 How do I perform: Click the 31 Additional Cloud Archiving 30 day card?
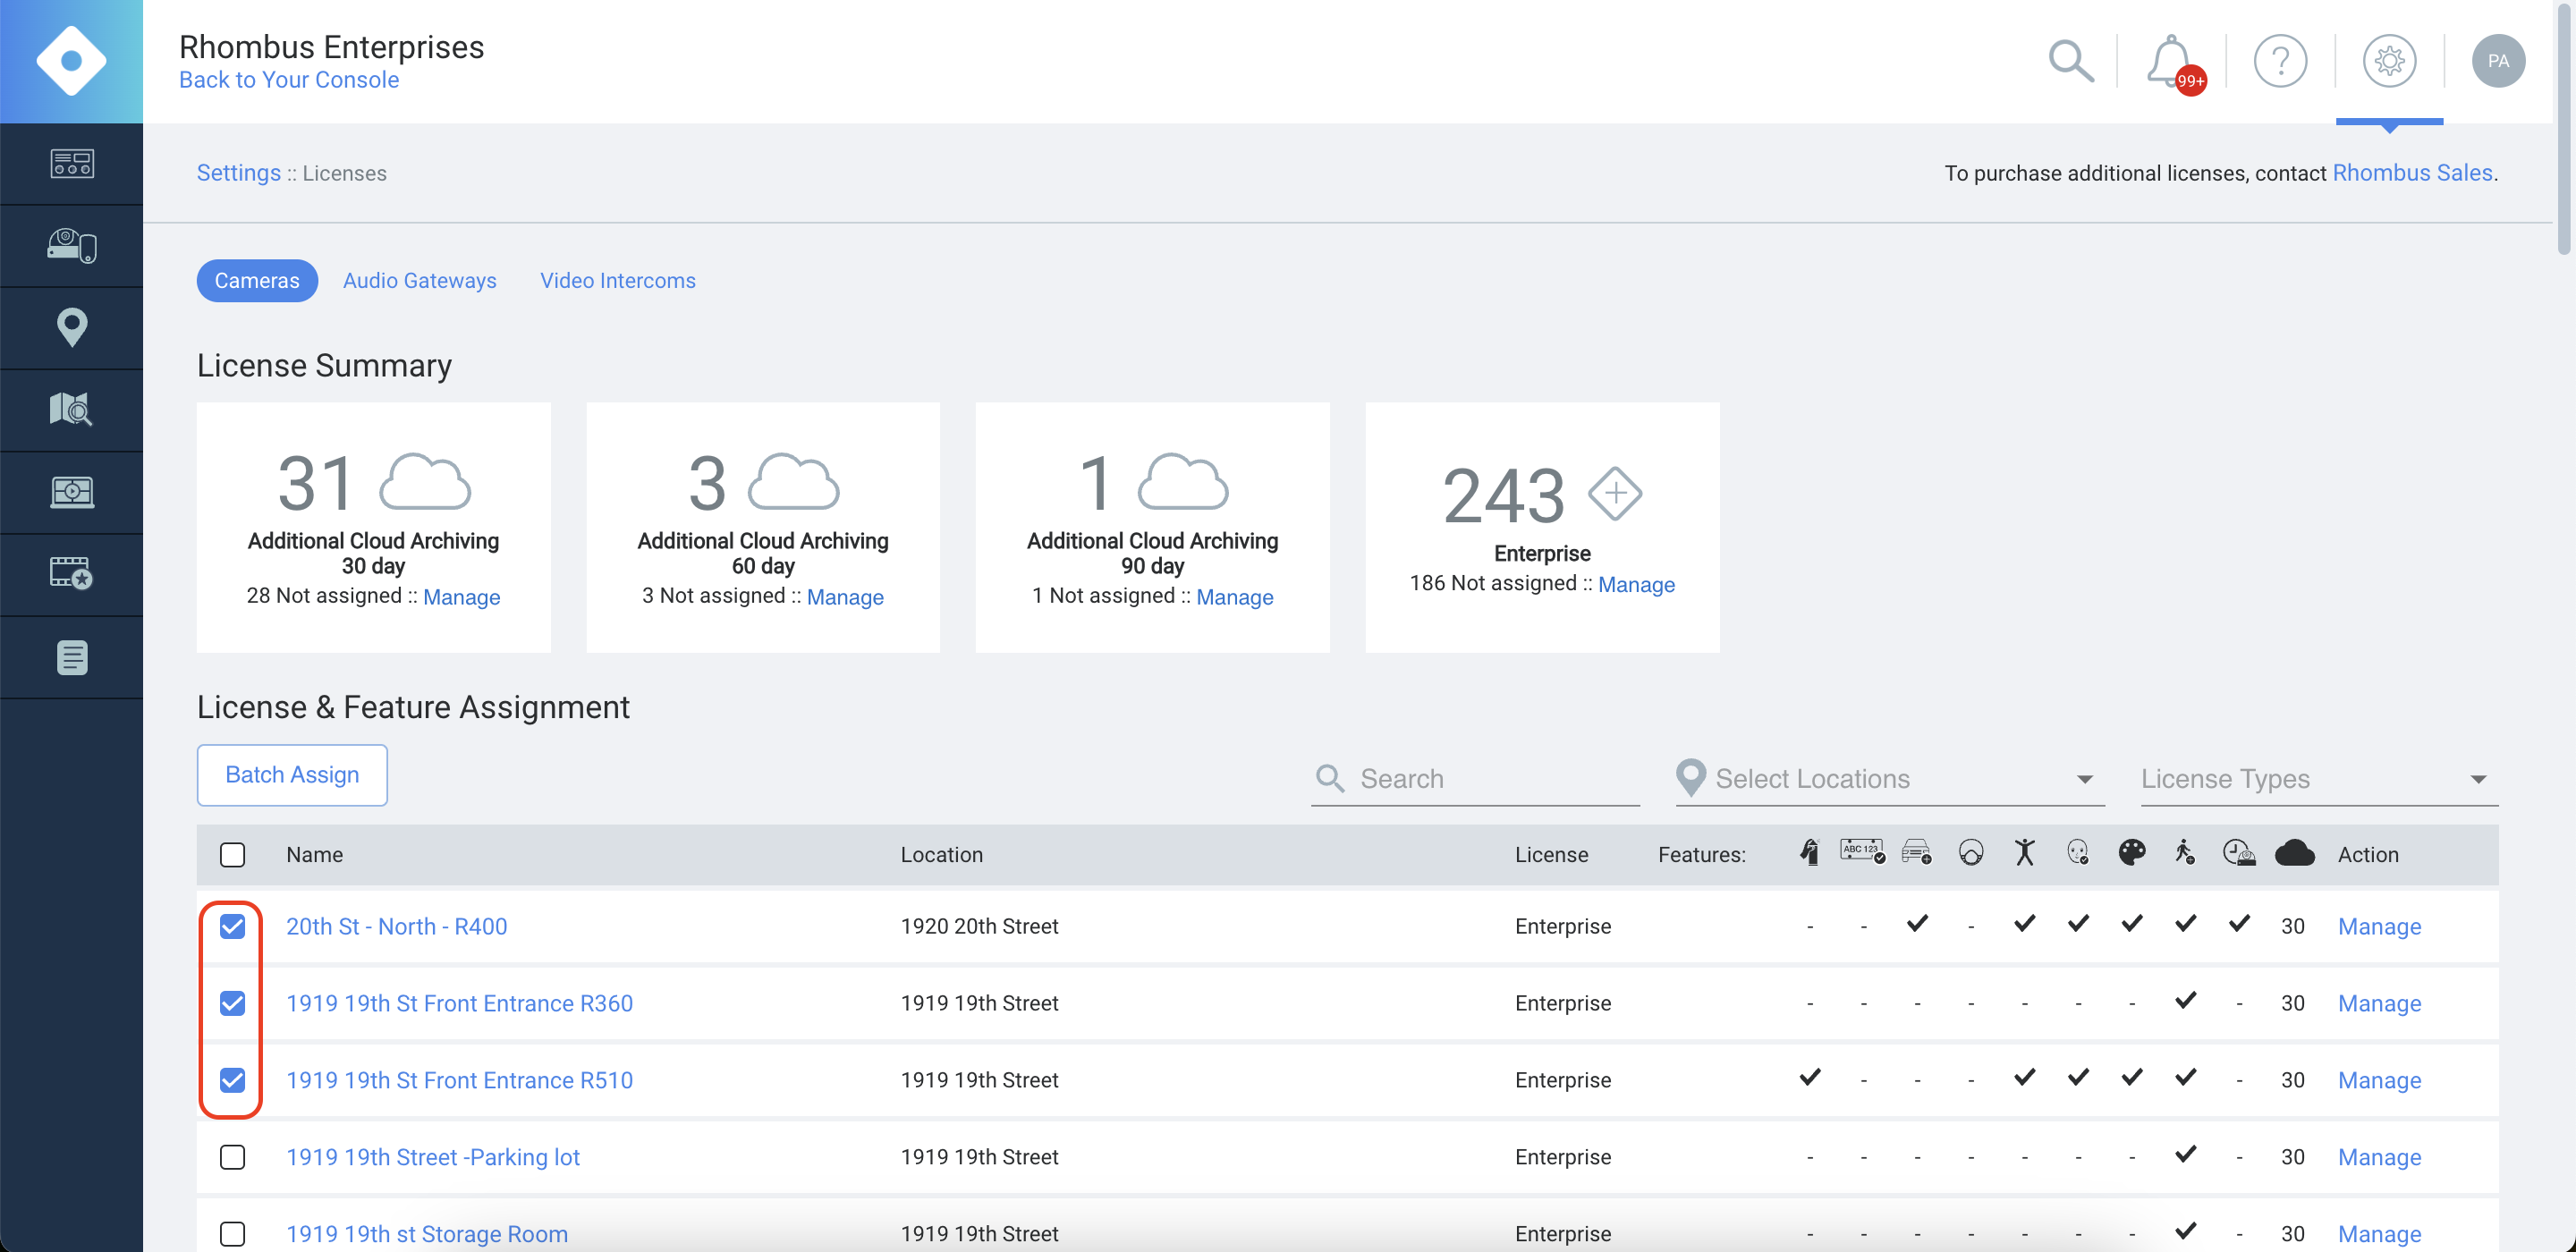373,527
